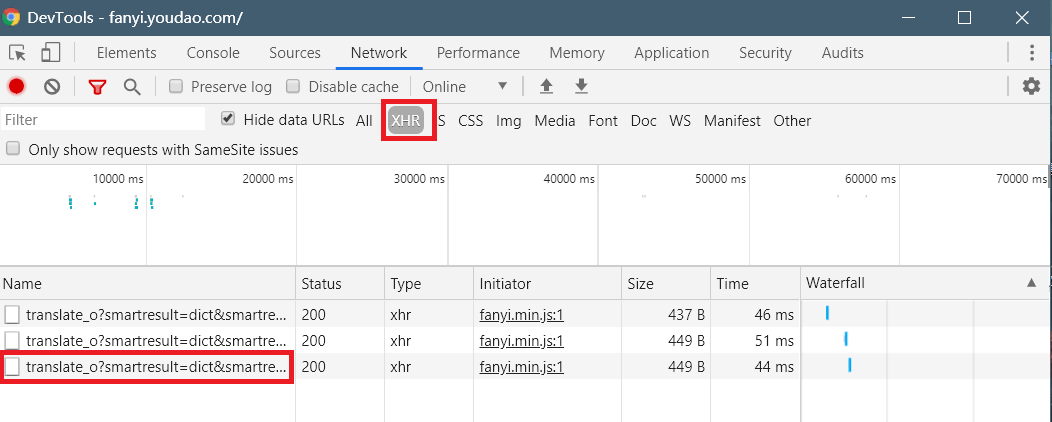Activate the inspect element picker tool
Viewport: 1052px width, 422px height.
tap(18, 53)
